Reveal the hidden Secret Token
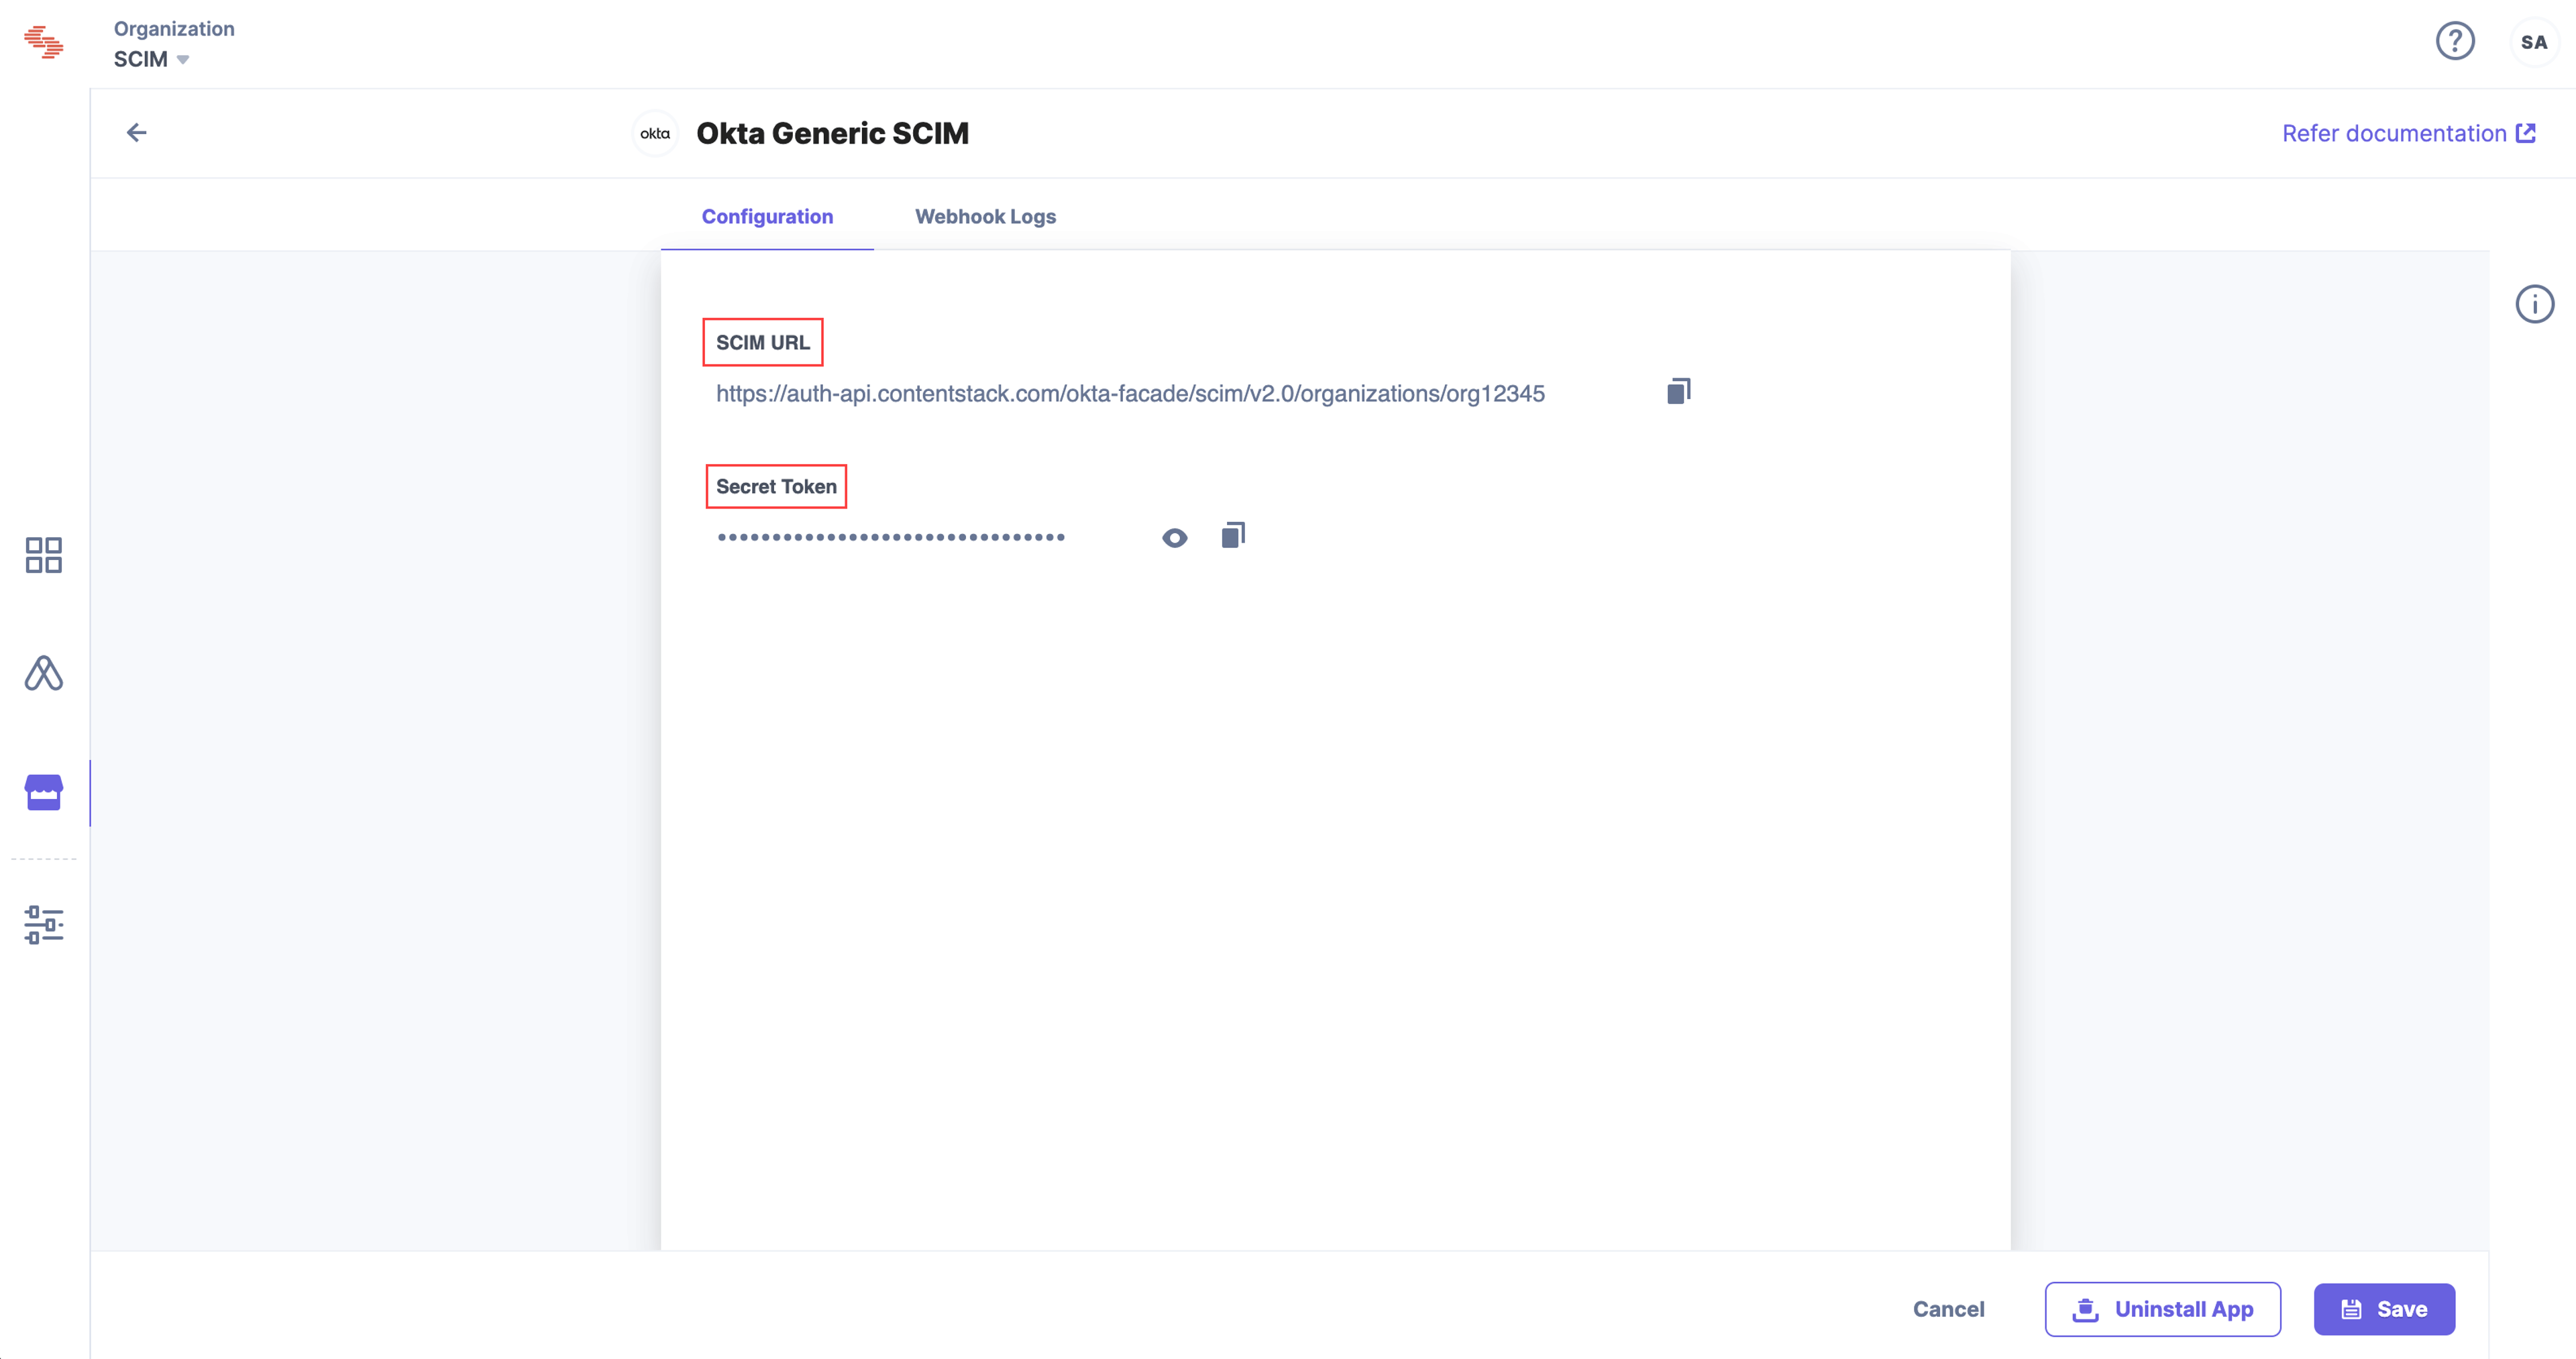 1175,538
